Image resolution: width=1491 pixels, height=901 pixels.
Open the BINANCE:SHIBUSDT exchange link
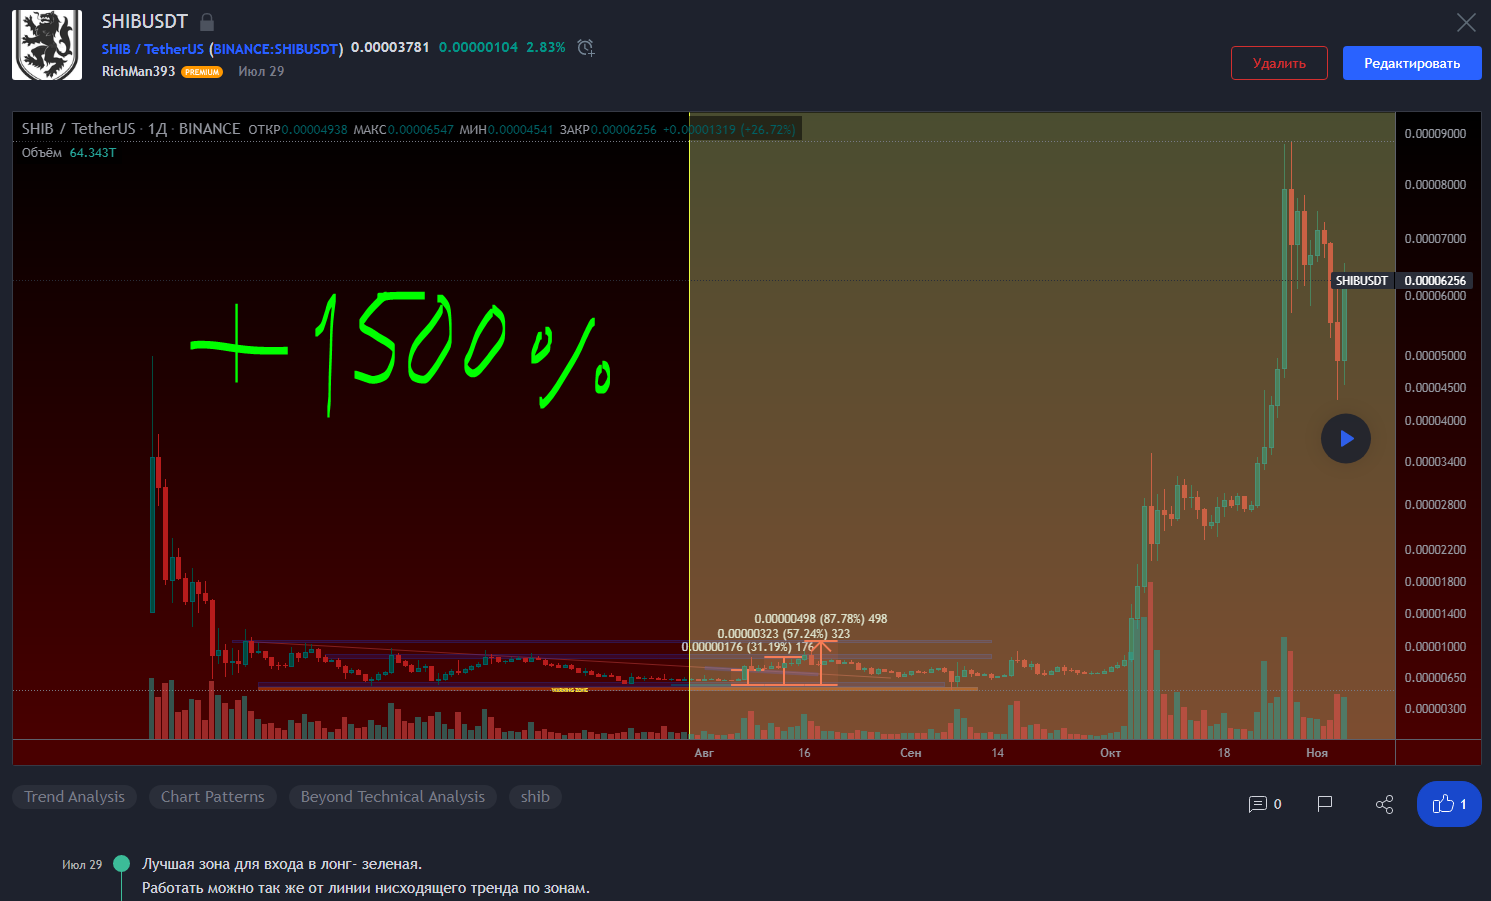[277, 48]
